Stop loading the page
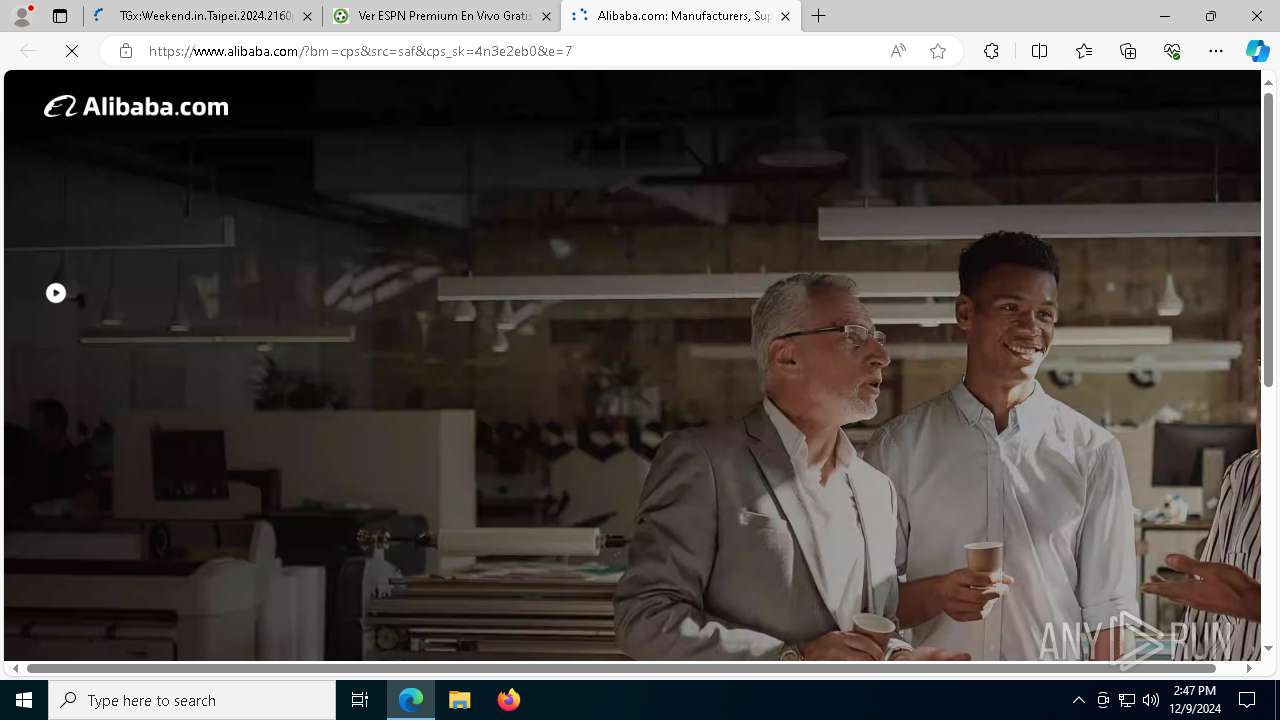 pyautogui.click(x=72, y=51)
